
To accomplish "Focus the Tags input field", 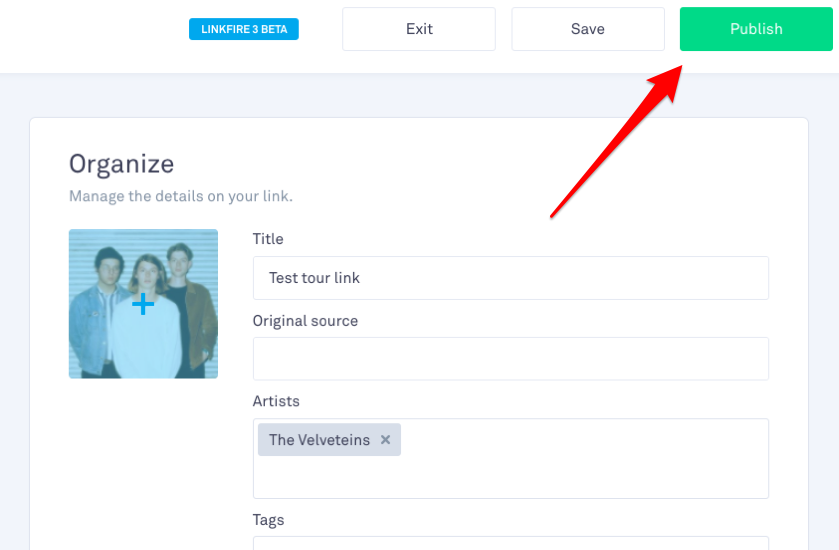I will (x=510, y=543).
